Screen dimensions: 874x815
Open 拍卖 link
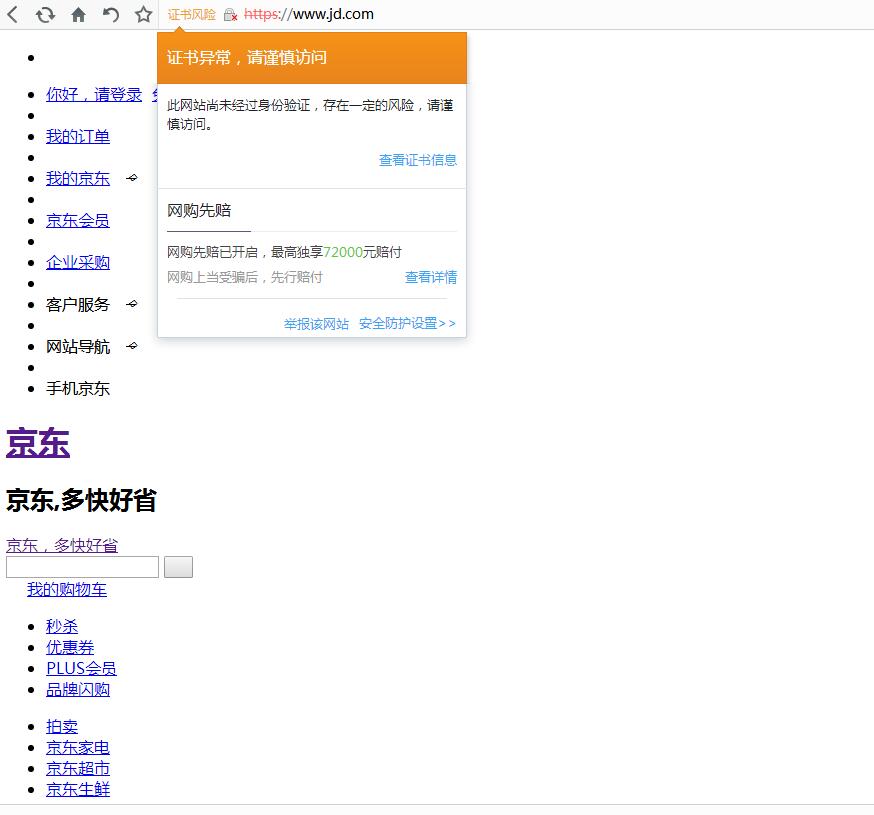pyautogui.click(x=62, y=726)
